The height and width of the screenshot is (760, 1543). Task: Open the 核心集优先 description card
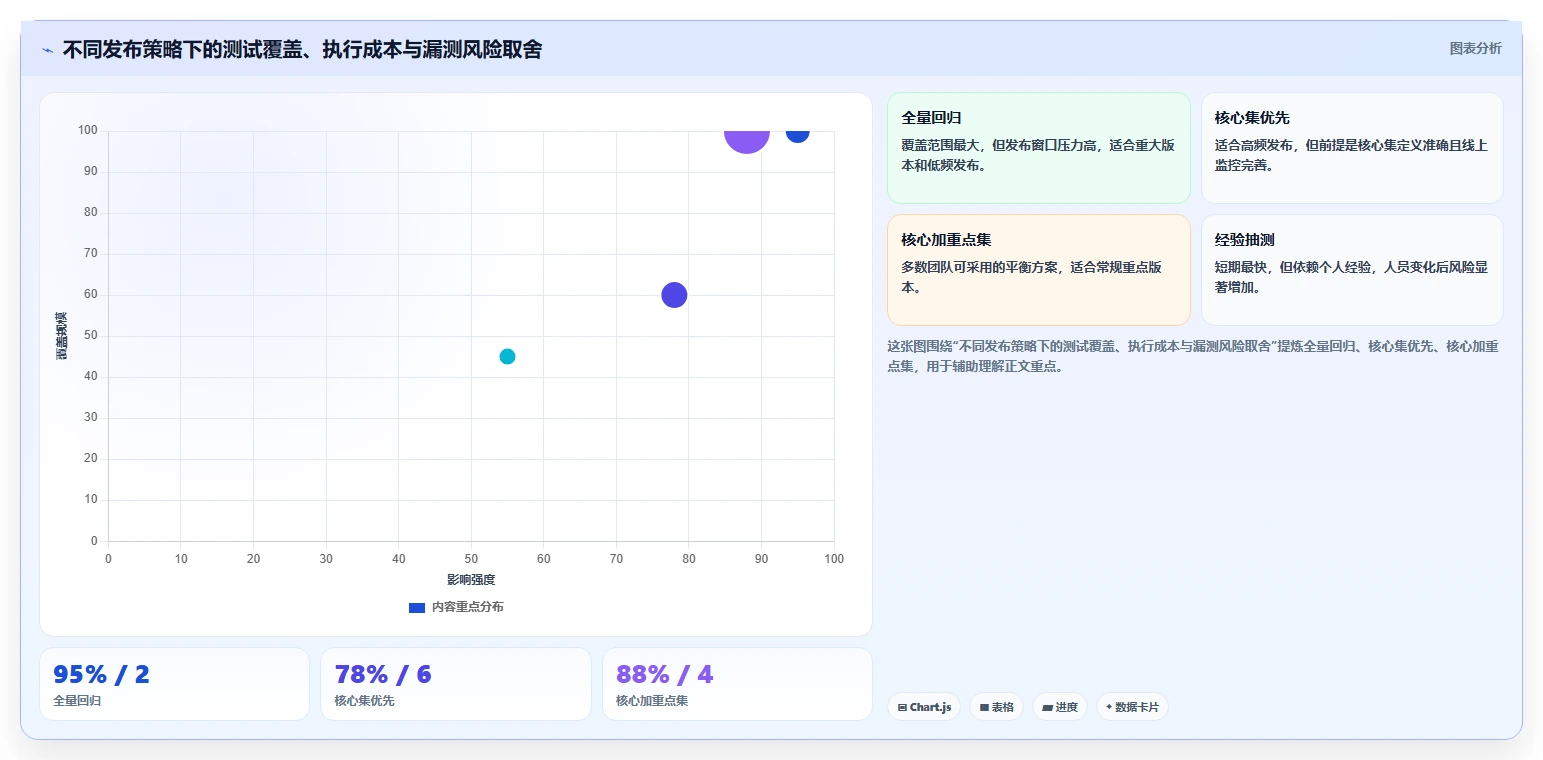(1352, 148)
